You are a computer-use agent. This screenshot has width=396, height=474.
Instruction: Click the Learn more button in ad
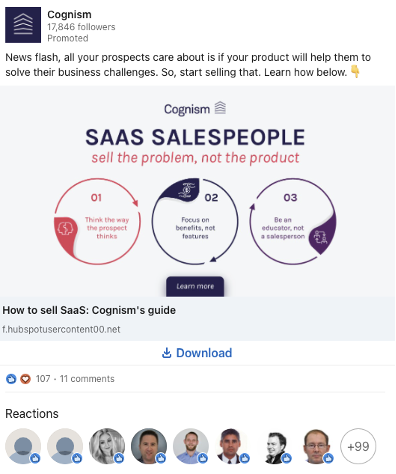point(195,286)
